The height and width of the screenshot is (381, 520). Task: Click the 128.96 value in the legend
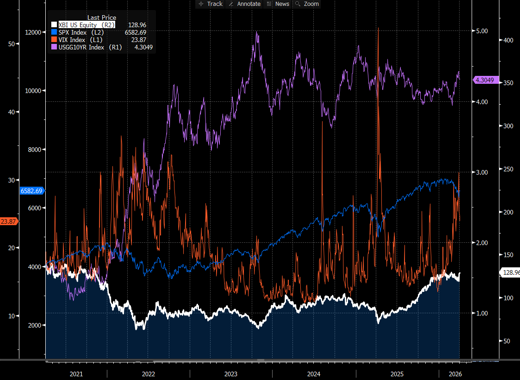(137, 25)
